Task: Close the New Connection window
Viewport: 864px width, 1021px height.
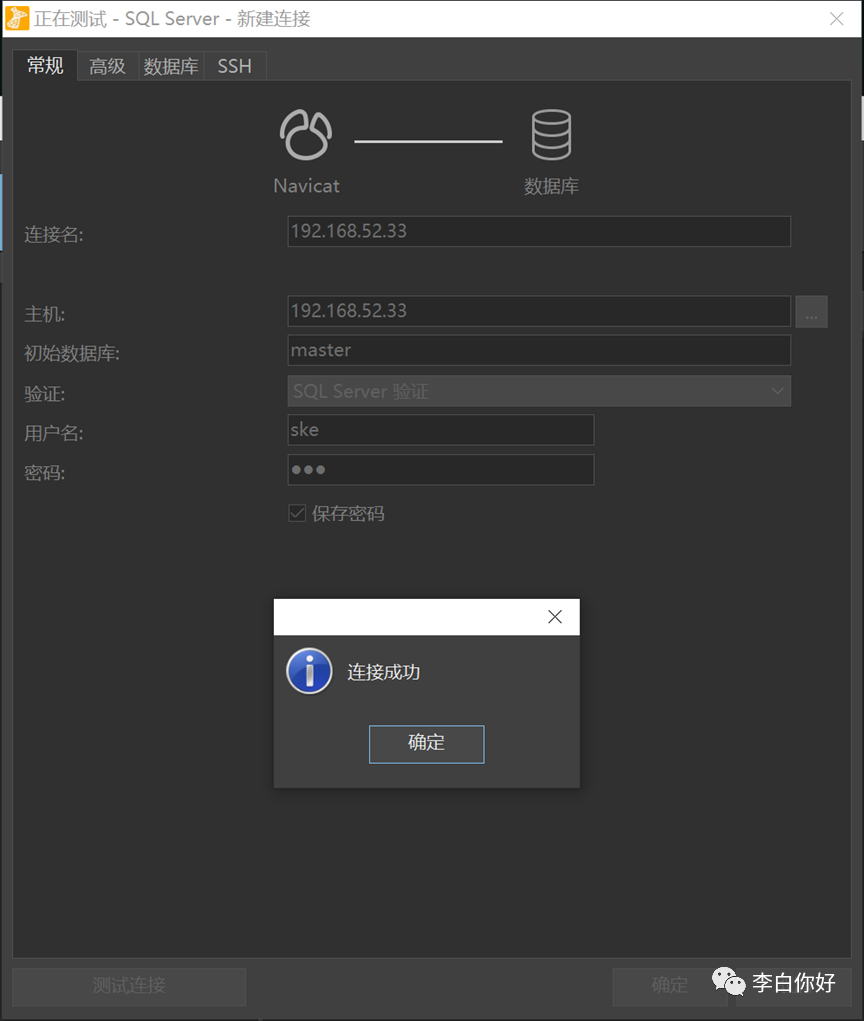Action: 837,19
